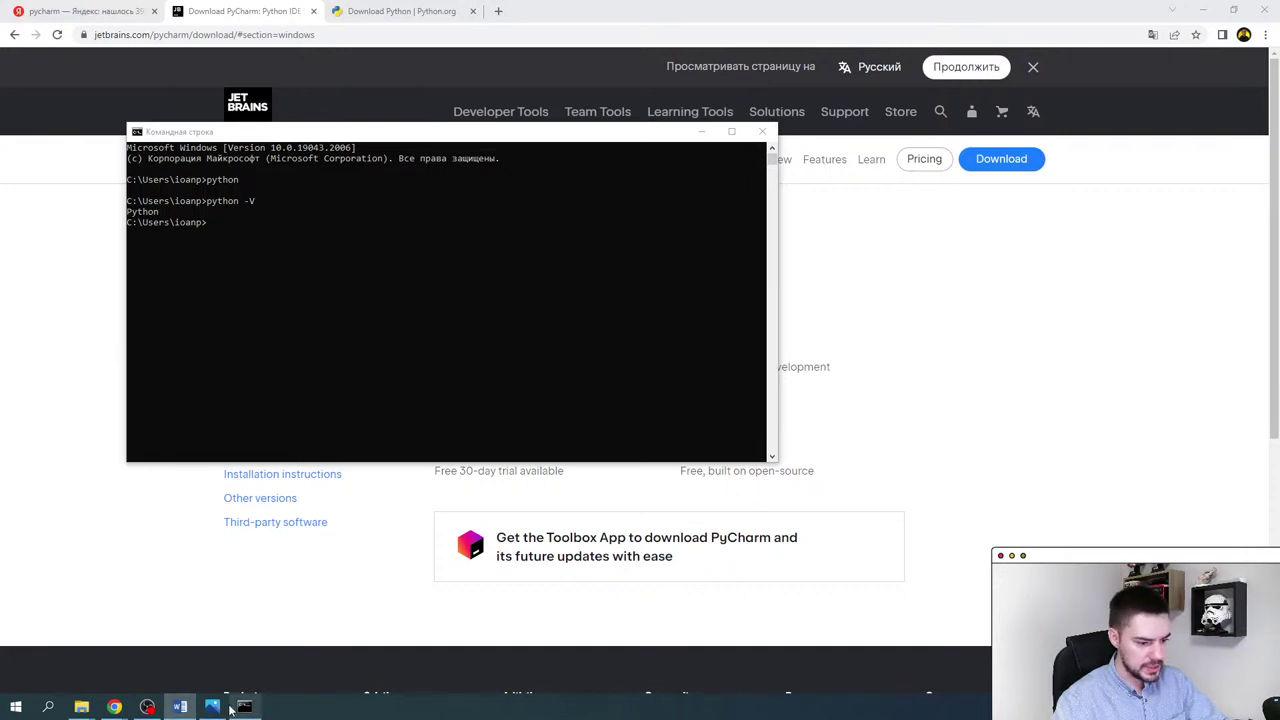The width and height of the screenshot is (1280, 720).
Task: Click the blue Download button
Action: tap(1001, 159)
